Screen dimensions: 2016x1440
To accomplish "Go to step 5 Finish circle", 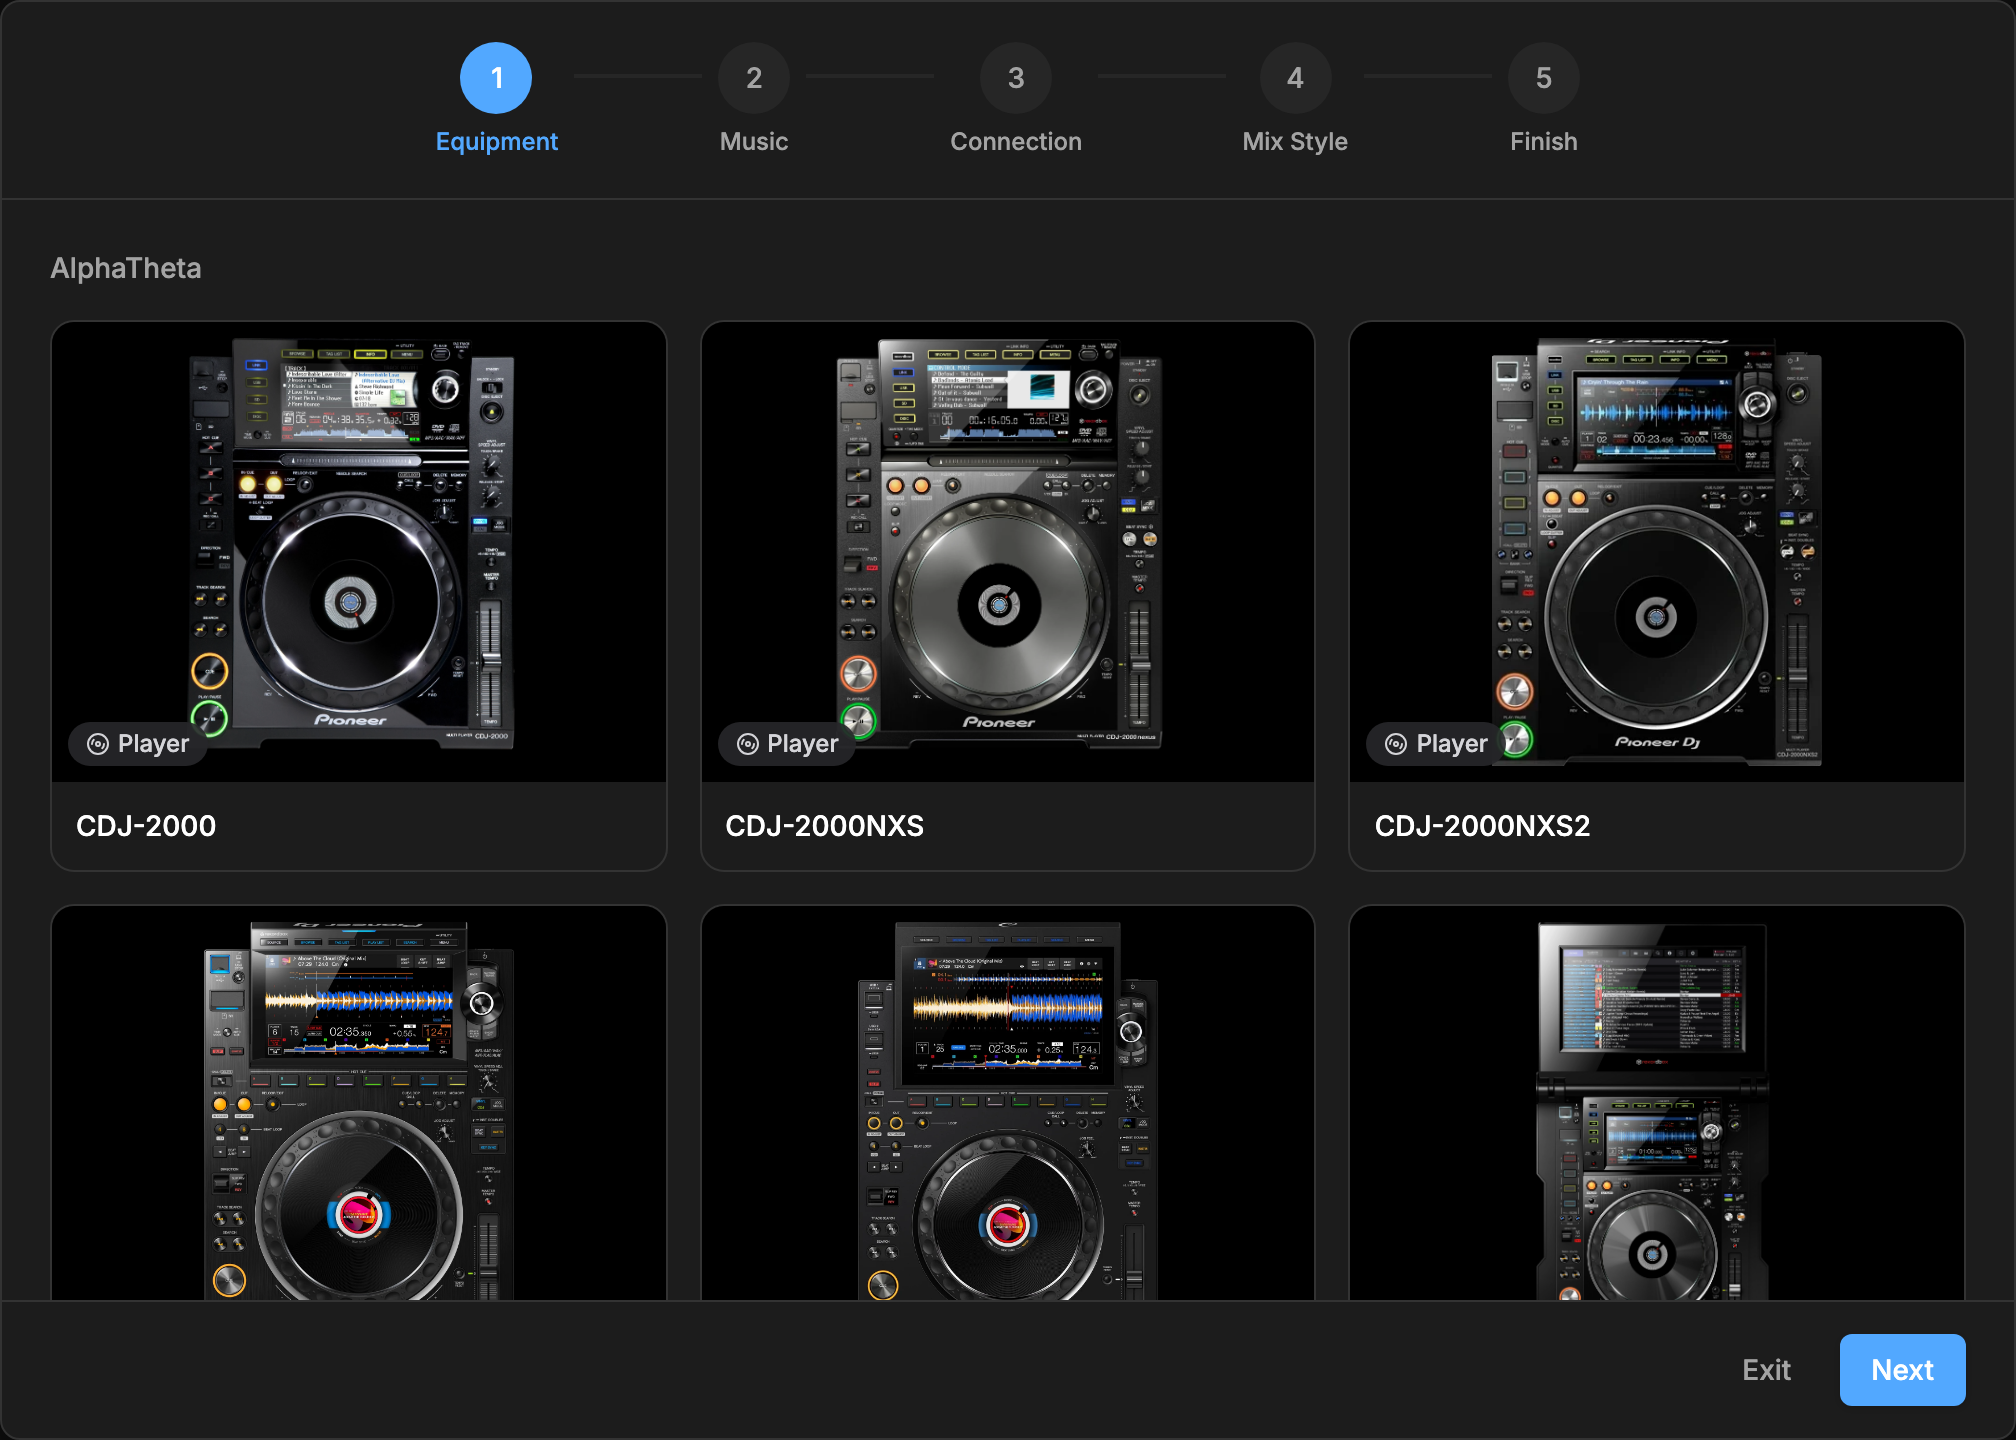I will click(1544, 78).
